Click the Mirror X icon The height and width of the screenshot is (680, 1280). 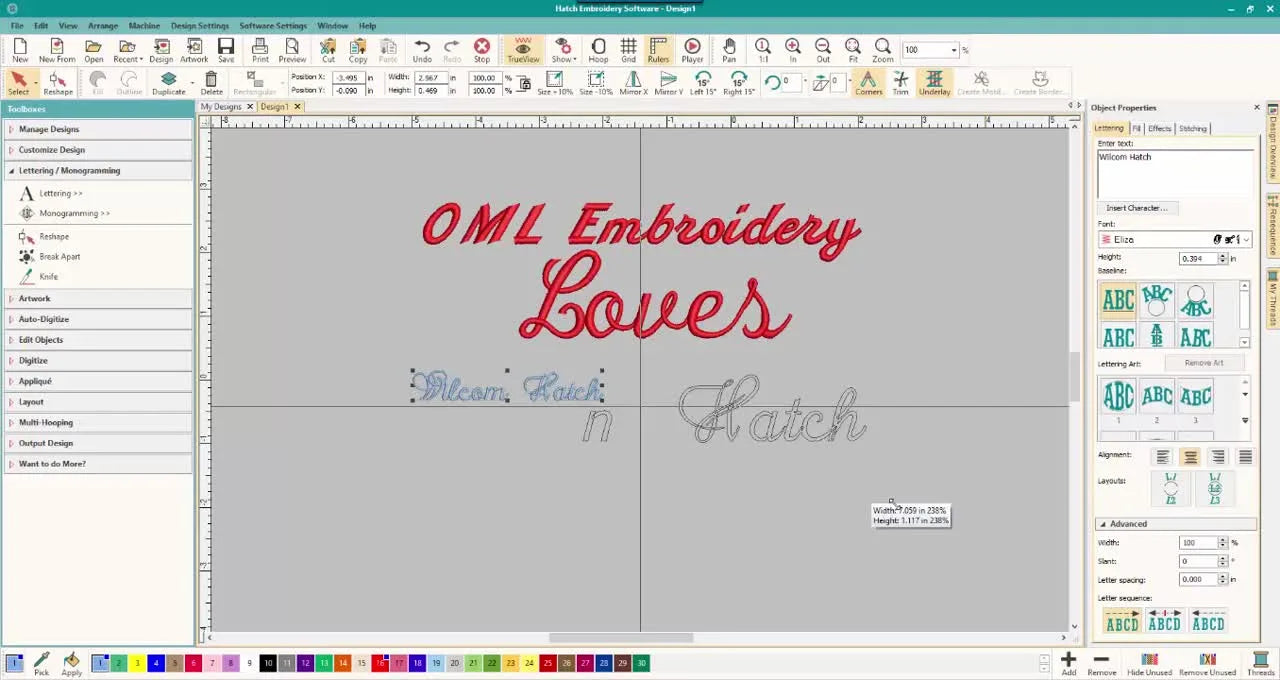(x=632, y=83)
